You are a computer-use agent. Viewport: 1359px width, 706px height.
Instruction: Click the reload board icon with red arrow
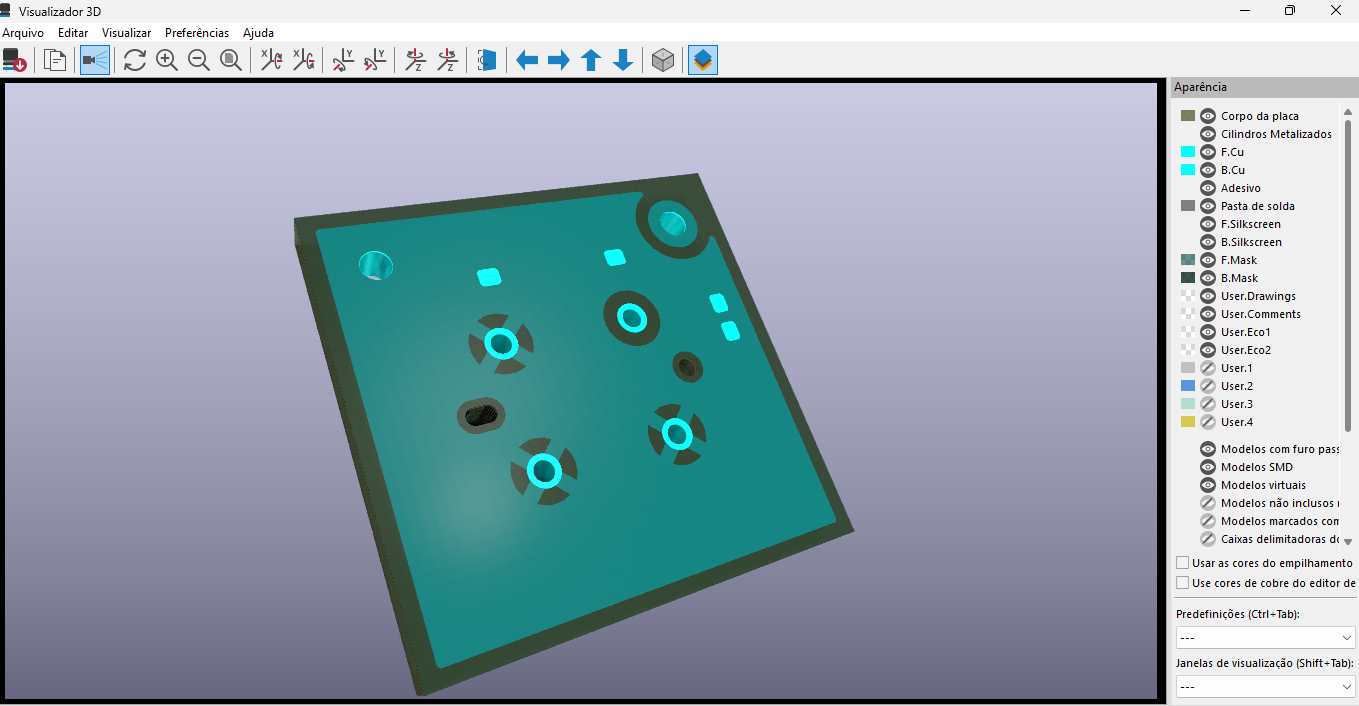(x=14, y=61)
